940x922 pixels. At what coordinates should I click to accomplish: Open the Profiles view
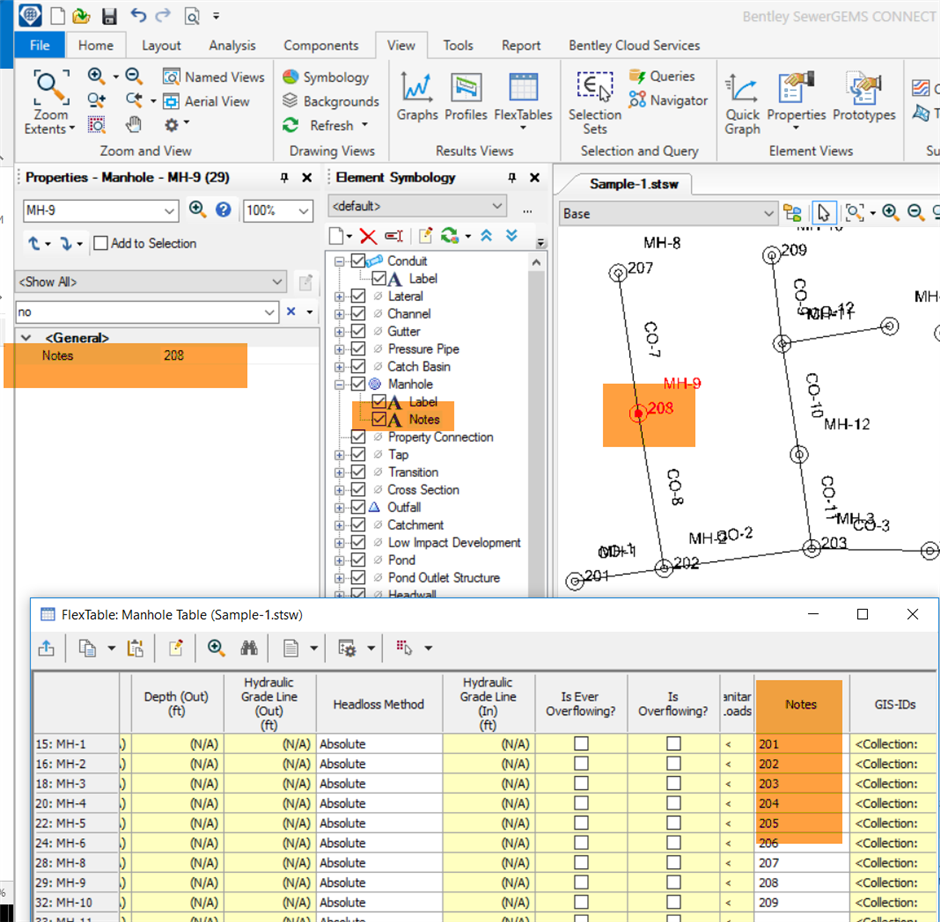(466, 96)
